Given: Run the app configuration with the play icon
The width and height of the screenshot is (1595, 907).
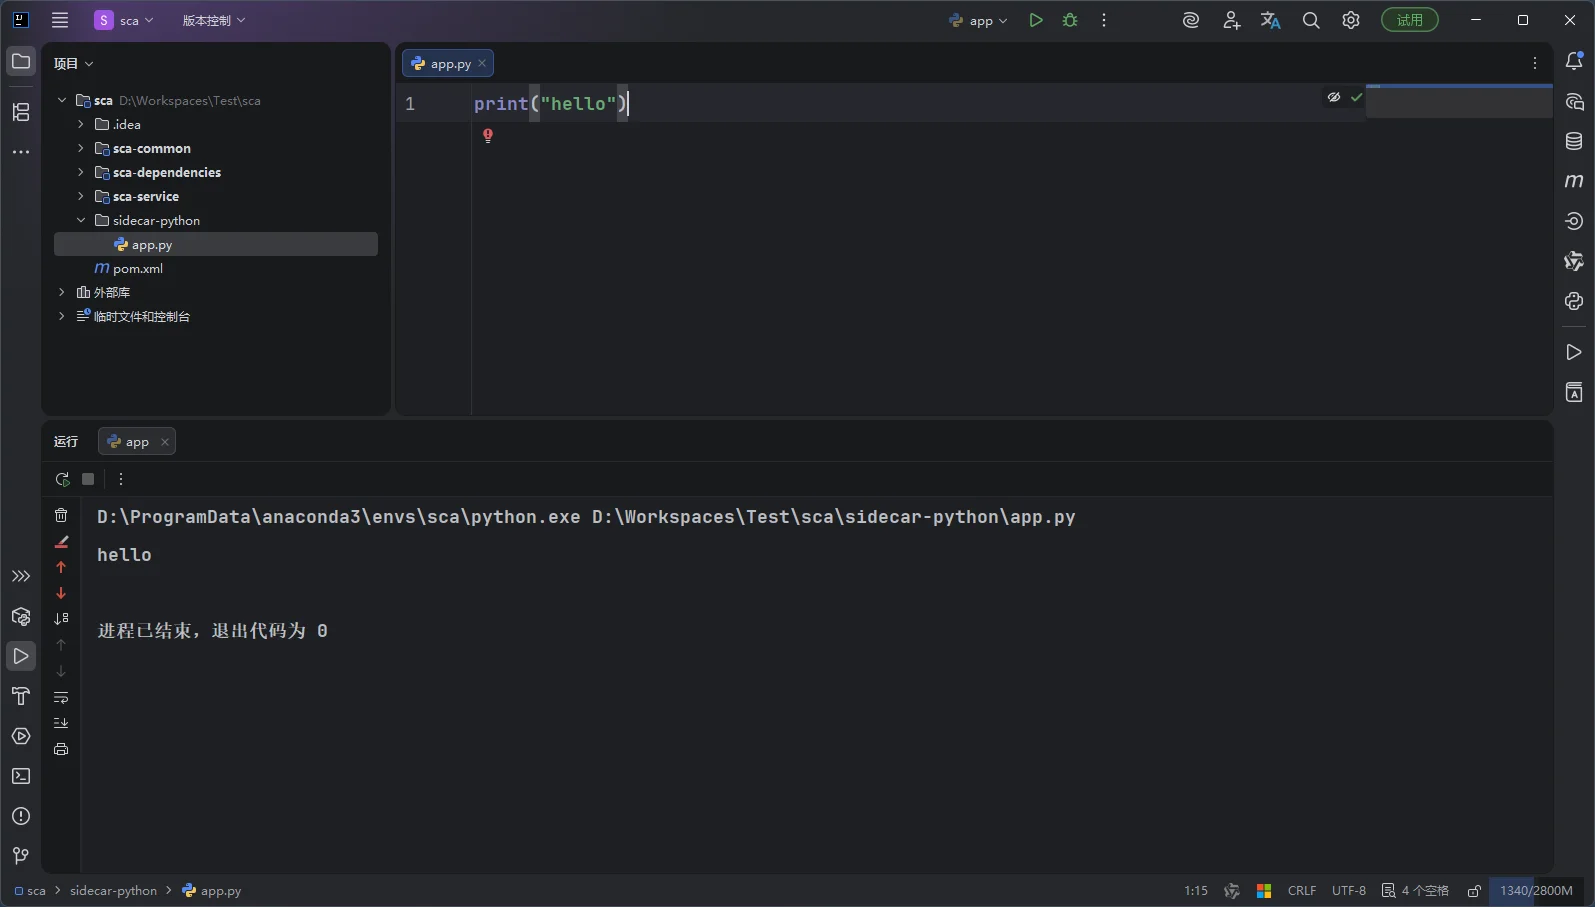Looking at the screenshot, I should click(1036, 20).
